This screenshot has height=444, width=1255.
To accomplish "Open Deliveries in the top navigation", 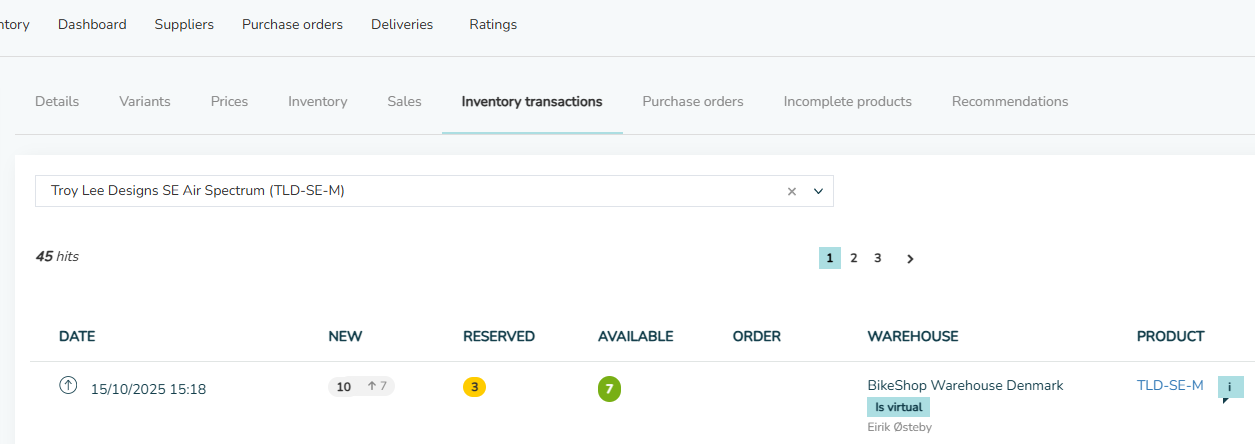I will coord(401,24).
